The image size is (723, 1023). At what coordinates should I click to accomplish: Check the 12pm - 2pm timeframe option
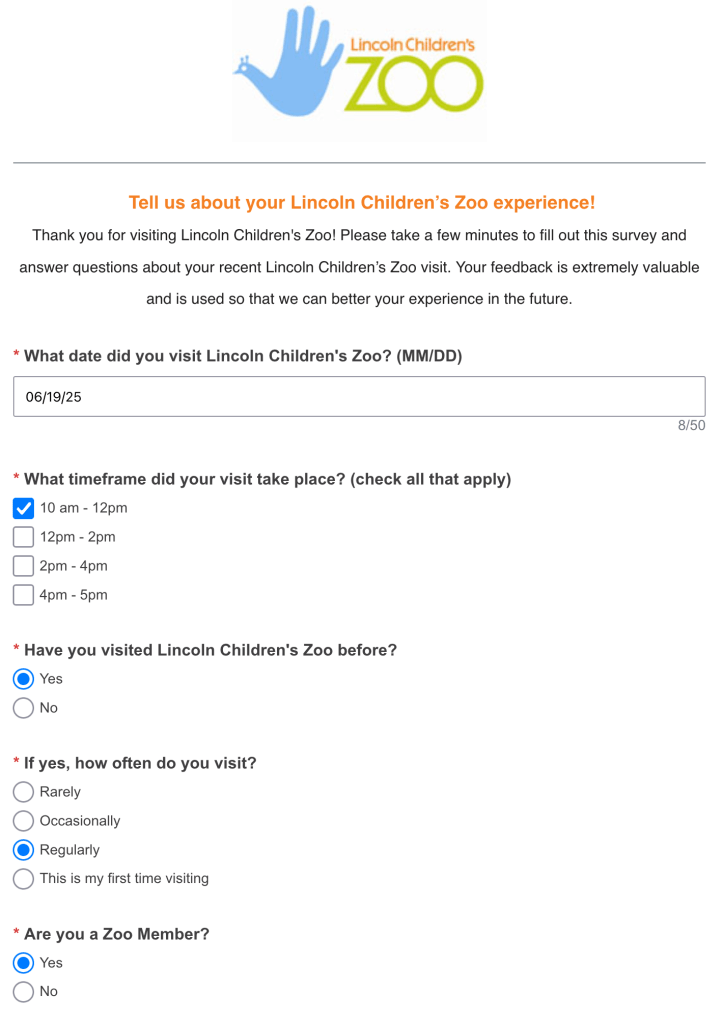tap(24, 537)
